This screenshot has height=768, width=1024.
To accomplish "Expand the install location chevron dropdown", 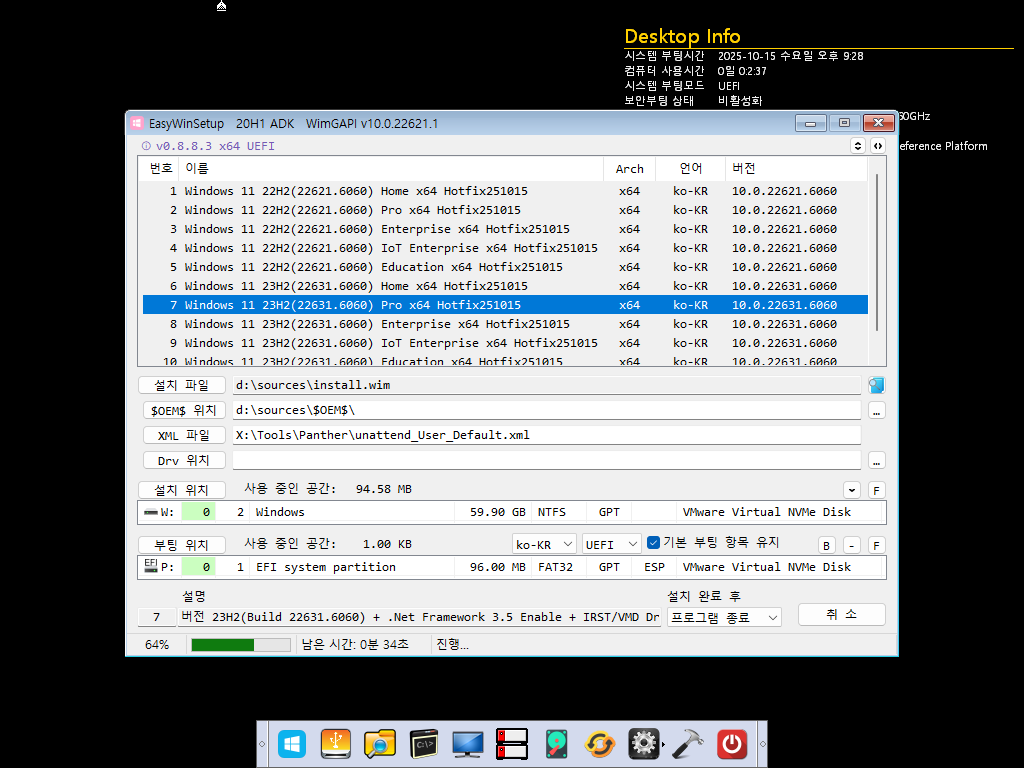I will 852,490.
